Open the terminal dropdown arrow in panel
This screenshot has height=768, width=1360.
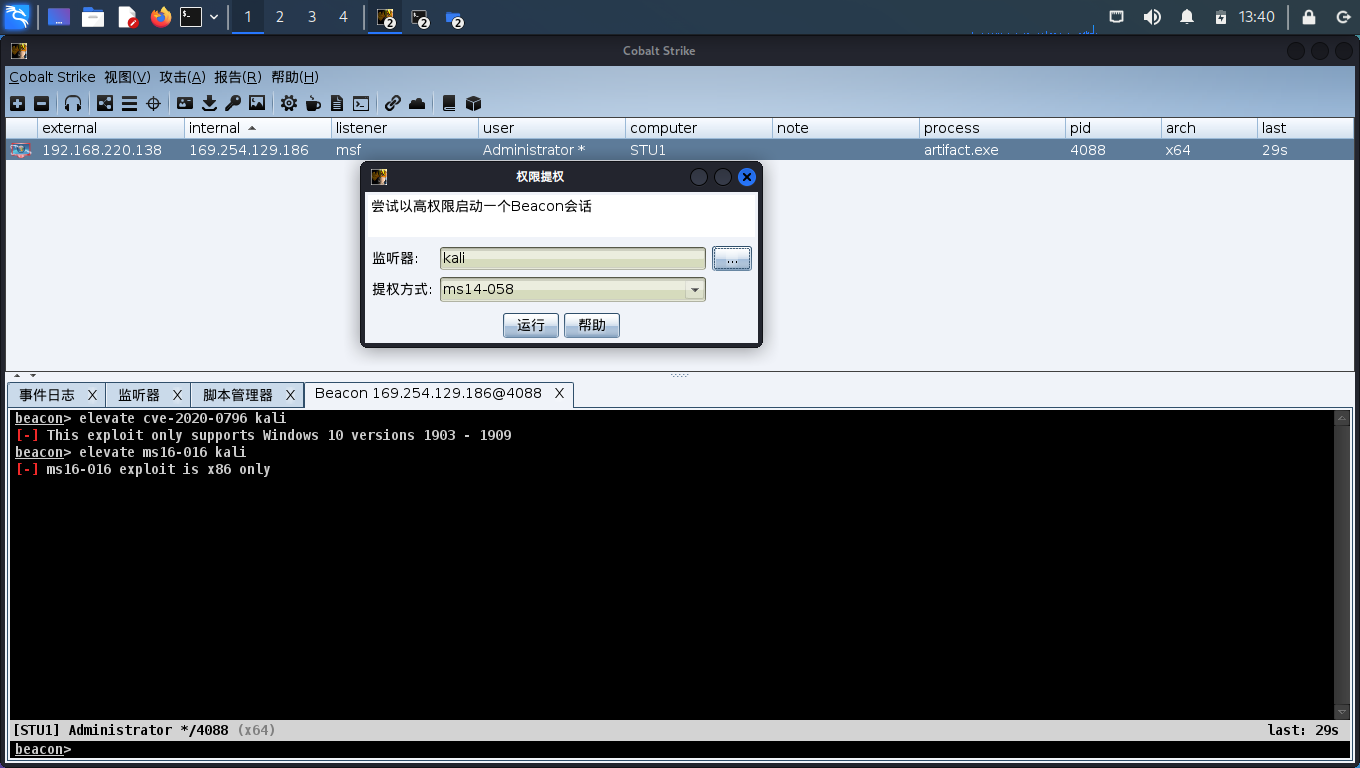(214, 17)
